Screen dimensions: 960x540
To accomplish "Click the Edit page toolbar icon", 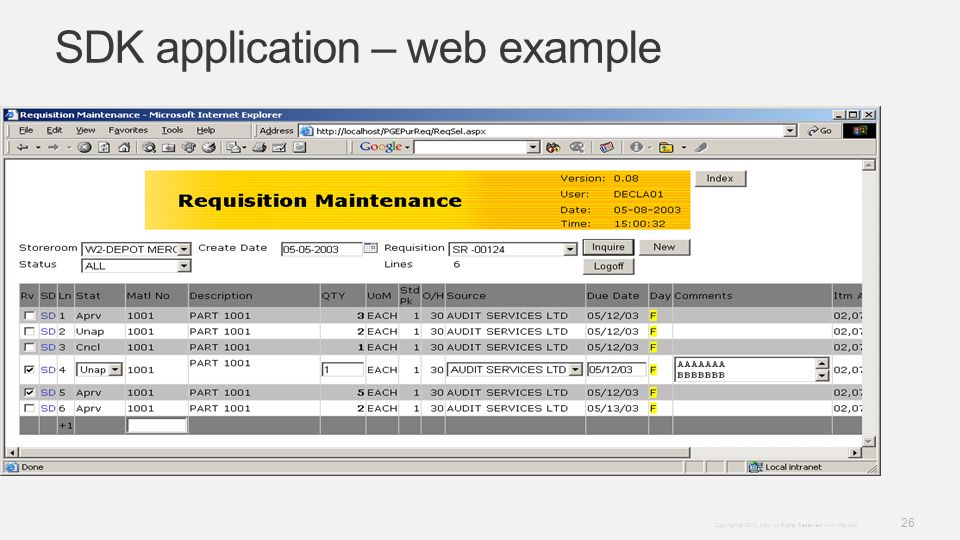I will click(279, 148).
